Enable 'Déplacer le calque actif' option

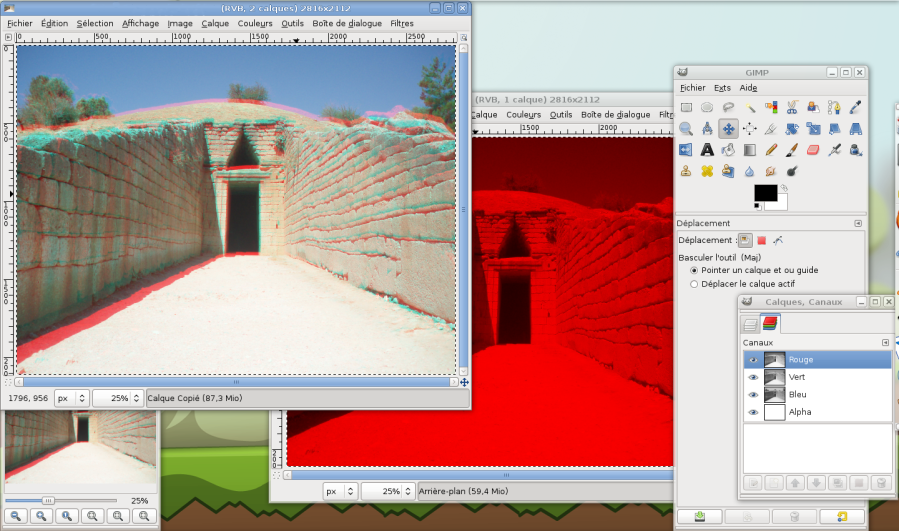695,285
